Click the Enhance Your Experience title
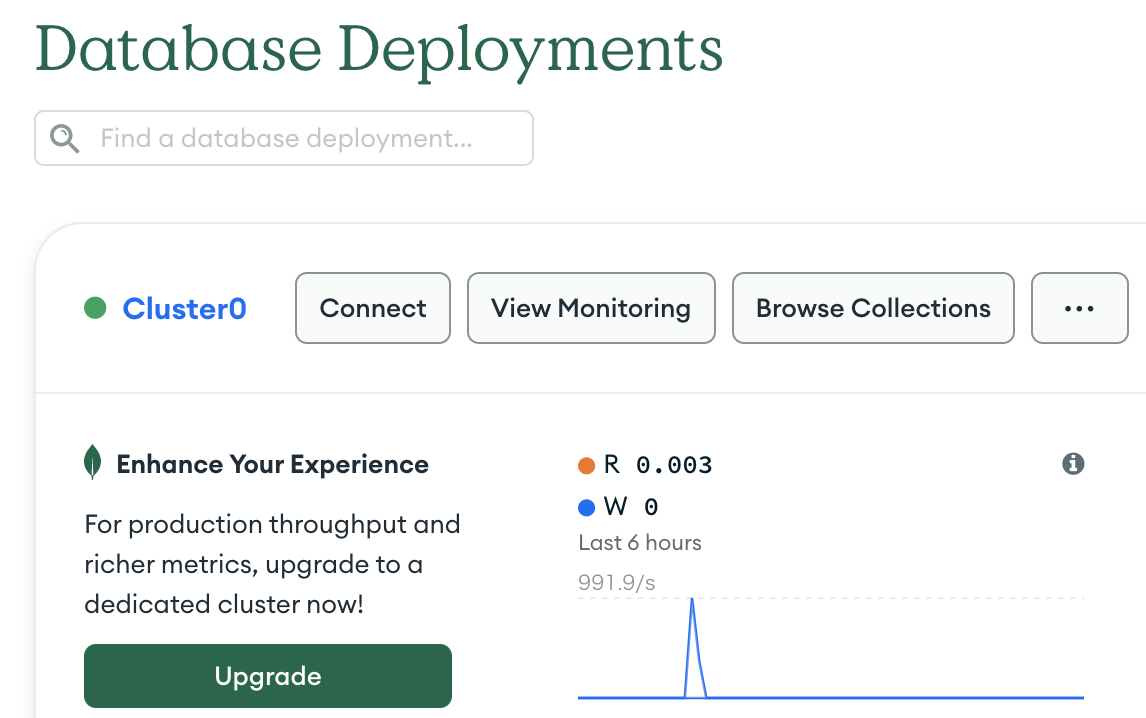 273,464
